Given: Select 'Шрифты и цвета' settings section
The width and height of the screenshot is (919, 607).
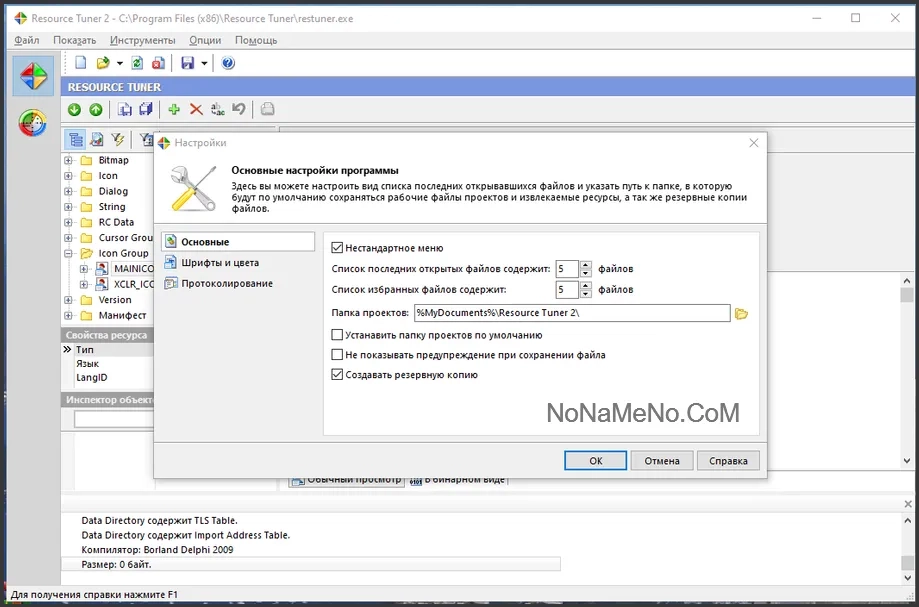Looking at the screenshot, I should 219,263.
